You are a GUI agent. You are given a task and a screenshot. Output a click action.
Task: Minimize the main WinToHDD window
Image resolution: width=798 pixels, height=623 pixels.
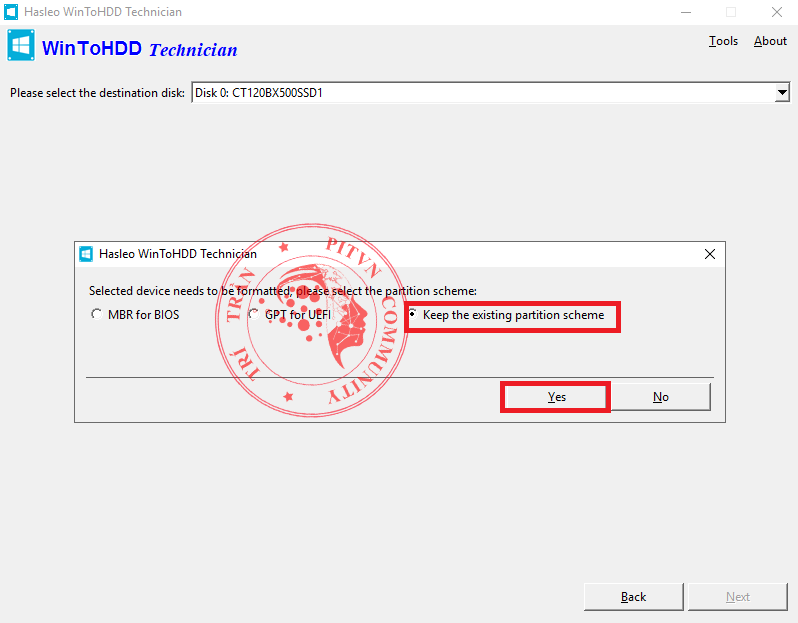coord(686,12)
